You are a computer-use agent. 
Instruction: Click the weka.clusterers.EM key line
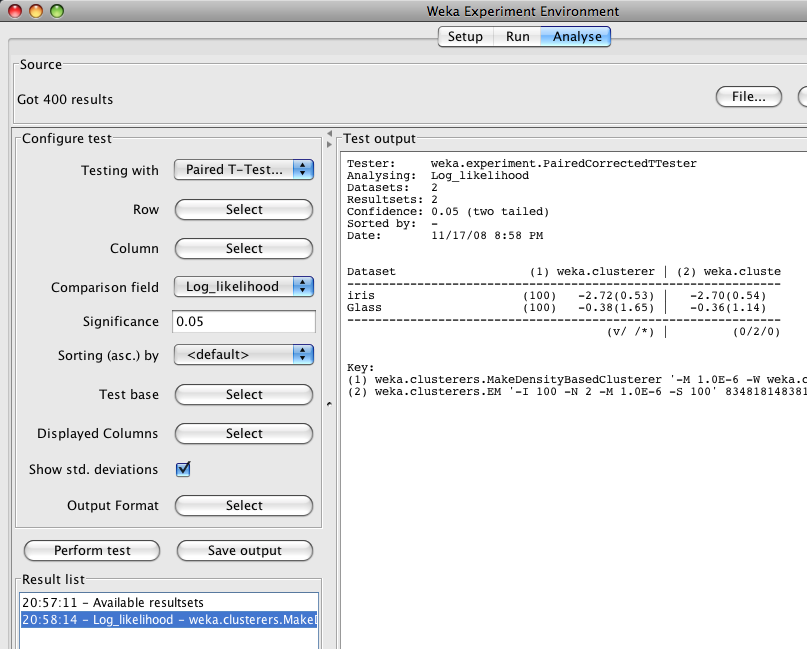pos(576,392)
